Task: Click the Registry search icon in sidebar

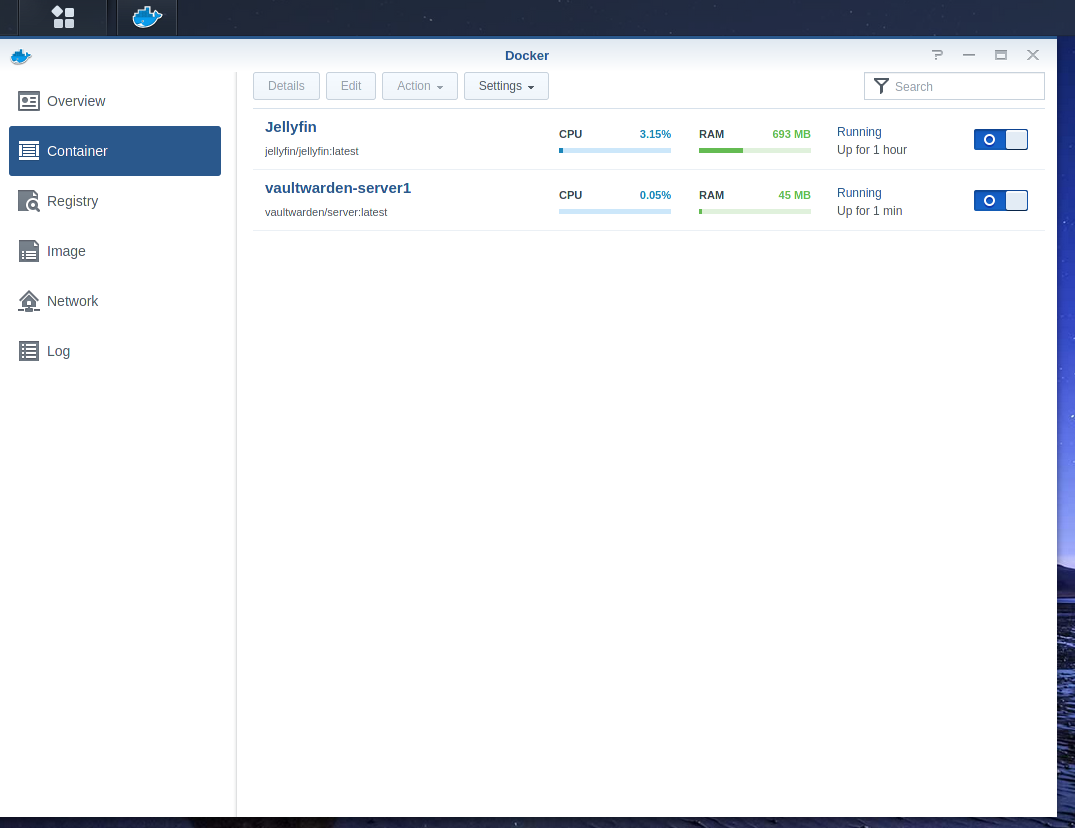Action: click(29, 201)
